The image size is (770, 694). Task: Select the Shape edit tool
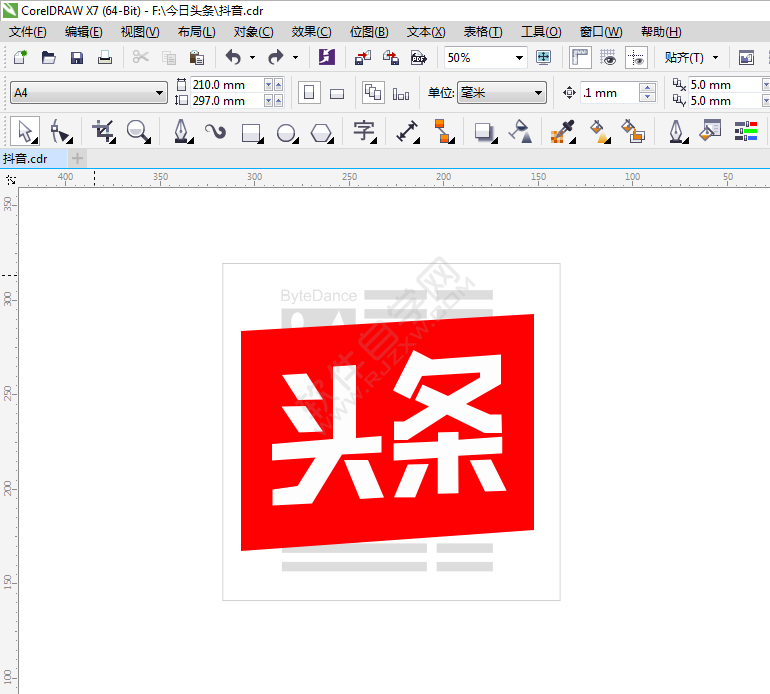pyautogui.click(x=61, y=132)
